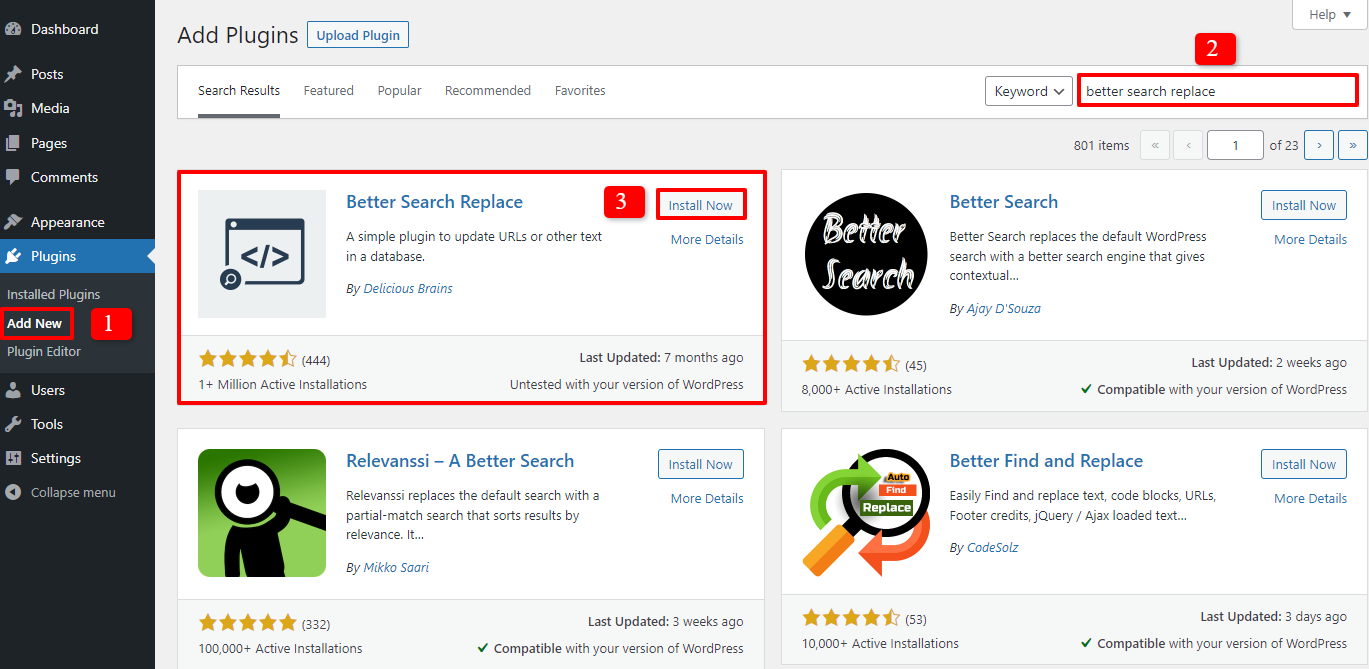Open More Details for Relevanssi plugin
Image resolution: width=1369 pixels, height=669 pixels.
pyautogui.click(x=706, y=497)
